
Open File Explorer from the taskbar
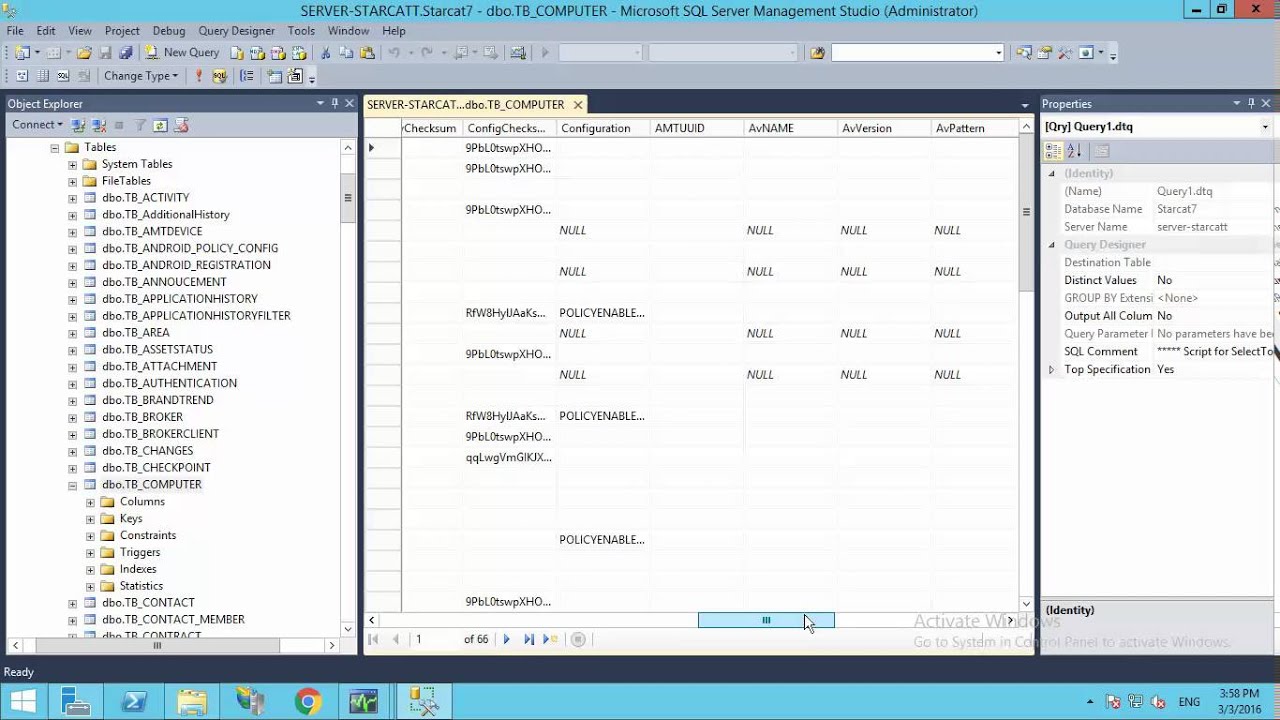[192, 702]
